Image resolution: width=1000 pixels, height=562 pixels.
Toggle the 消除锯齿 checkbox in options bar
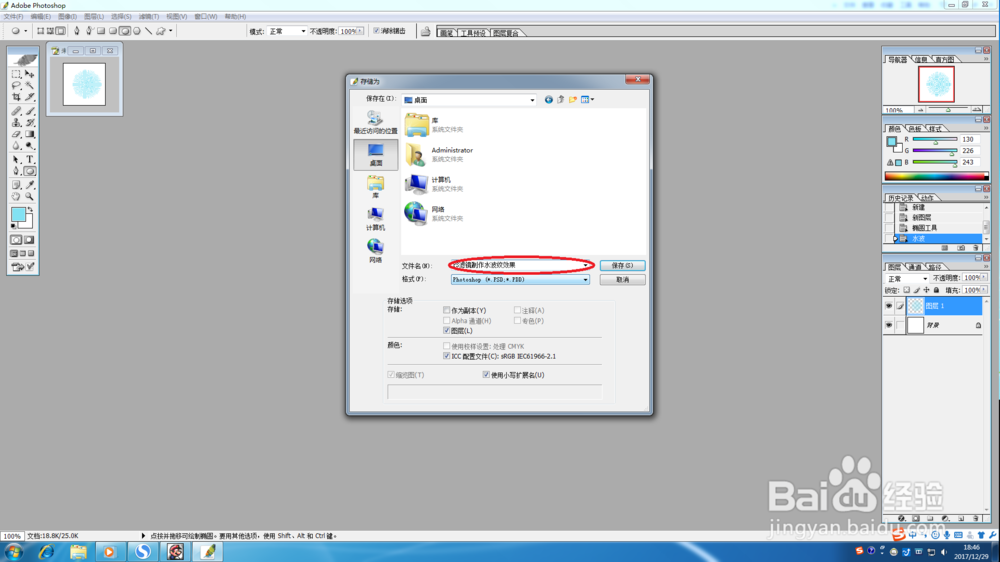(376, 31)
